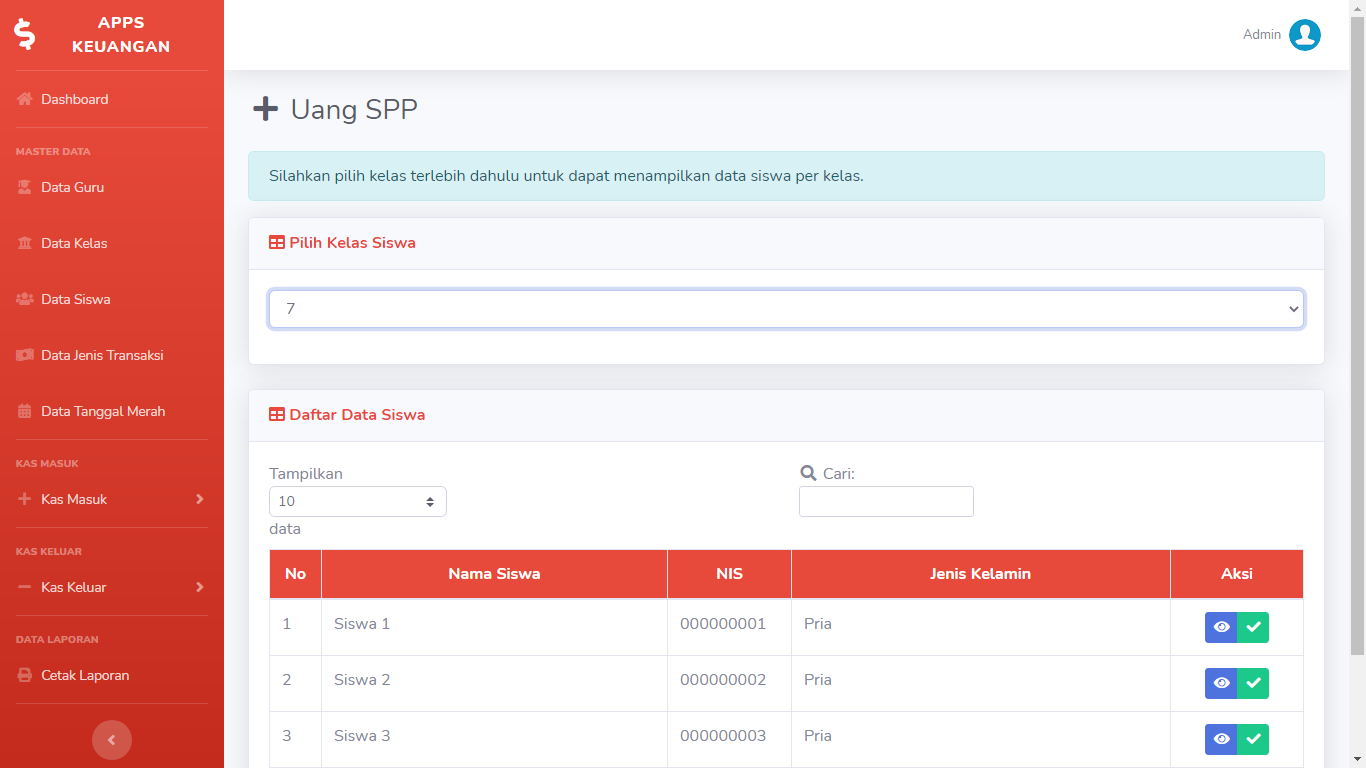
Task: Click the Aksi column header
Action: click(x=1237, y=574)
